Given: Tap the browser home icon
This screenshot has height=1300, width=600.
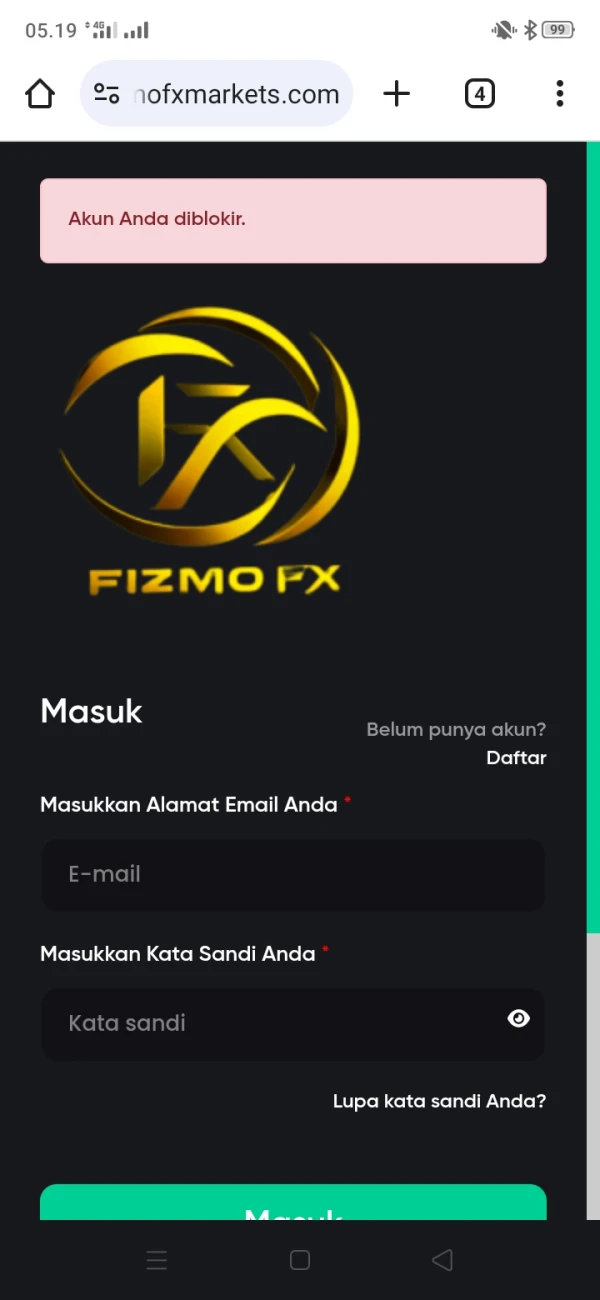Looking at the screenshot, I should [x=40, y=94].
